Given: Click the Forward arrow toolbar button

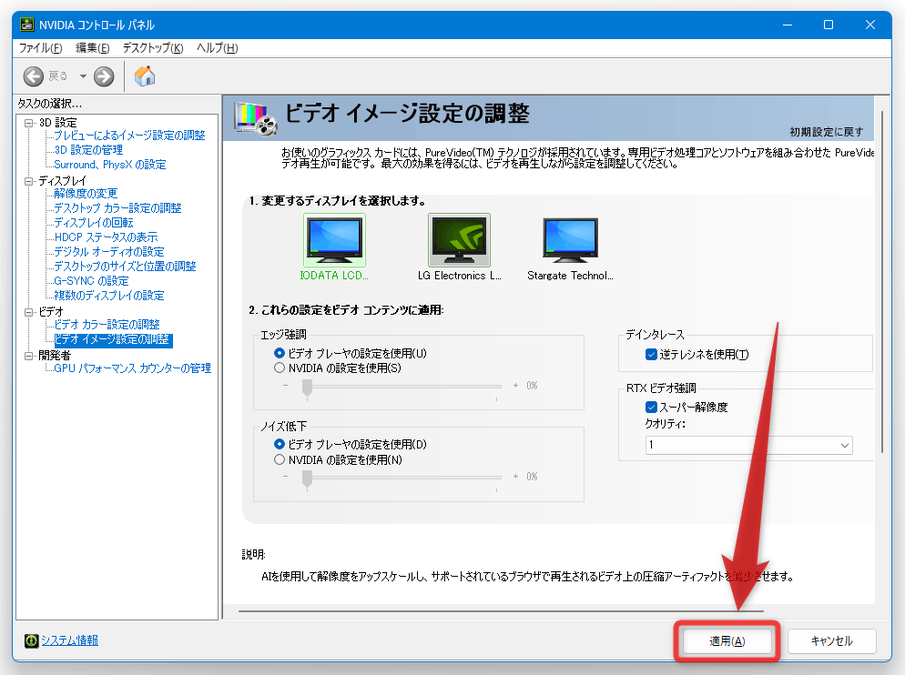Looking at the screenshot, I should tap(104, 76).
